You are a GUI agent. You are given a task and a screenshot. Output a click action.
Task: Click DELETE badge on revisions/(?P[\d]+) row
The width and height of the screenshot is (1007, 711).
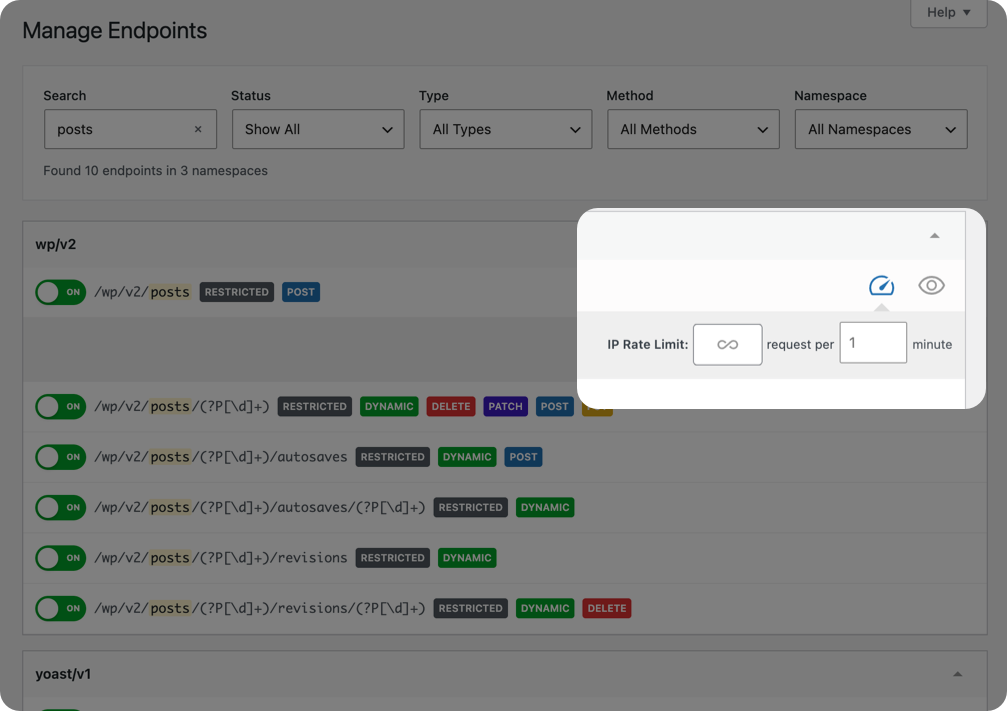point(607,608)
